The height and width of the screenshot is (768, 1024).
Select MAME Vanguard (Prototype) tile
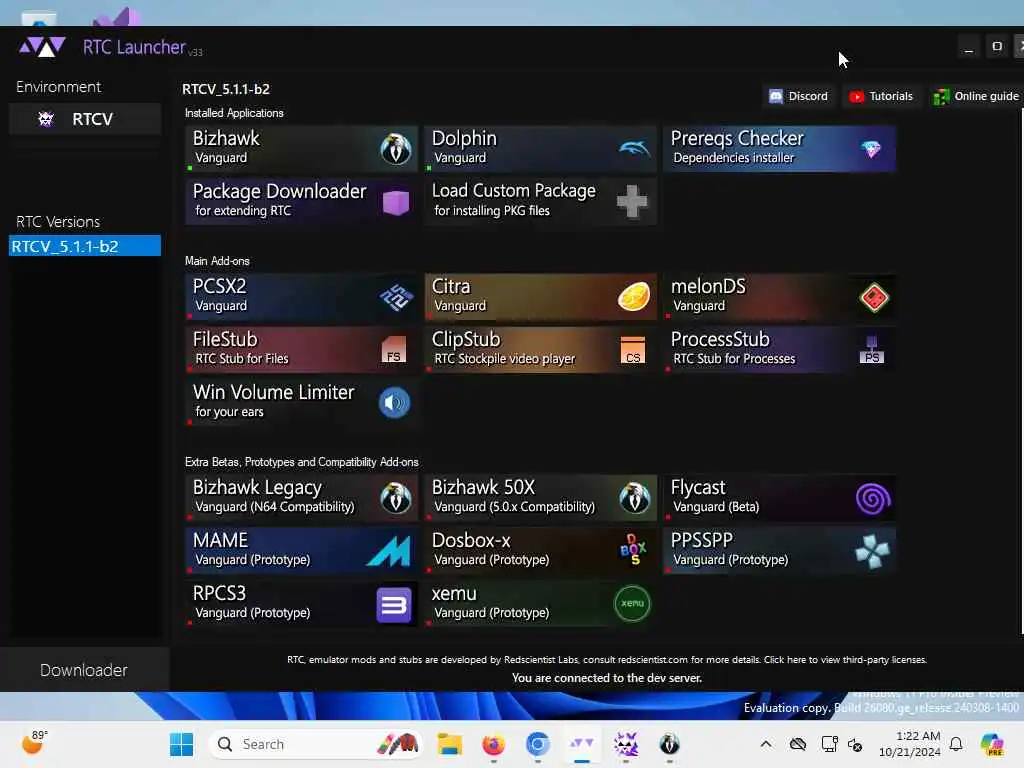coord(301,551)
